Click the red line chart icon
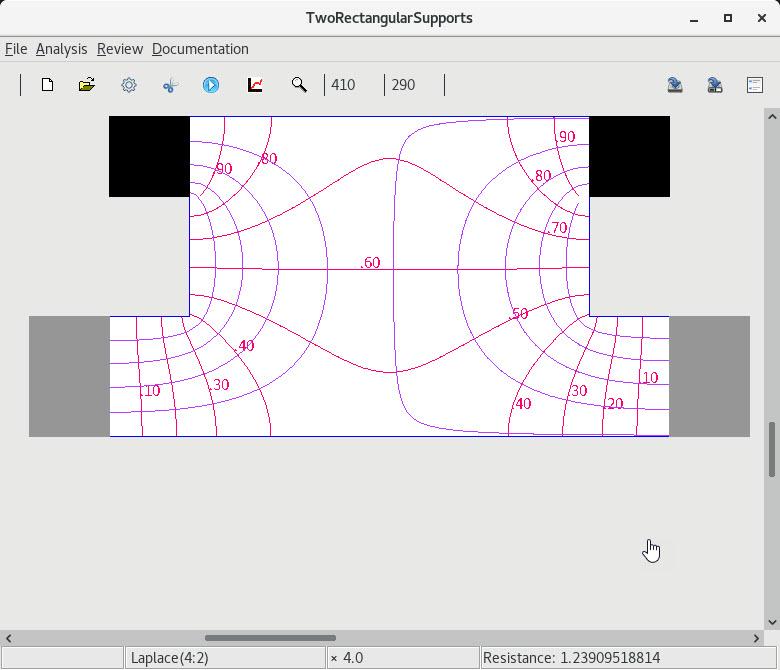Screen dimensions: 780x670 coord(255,85)
